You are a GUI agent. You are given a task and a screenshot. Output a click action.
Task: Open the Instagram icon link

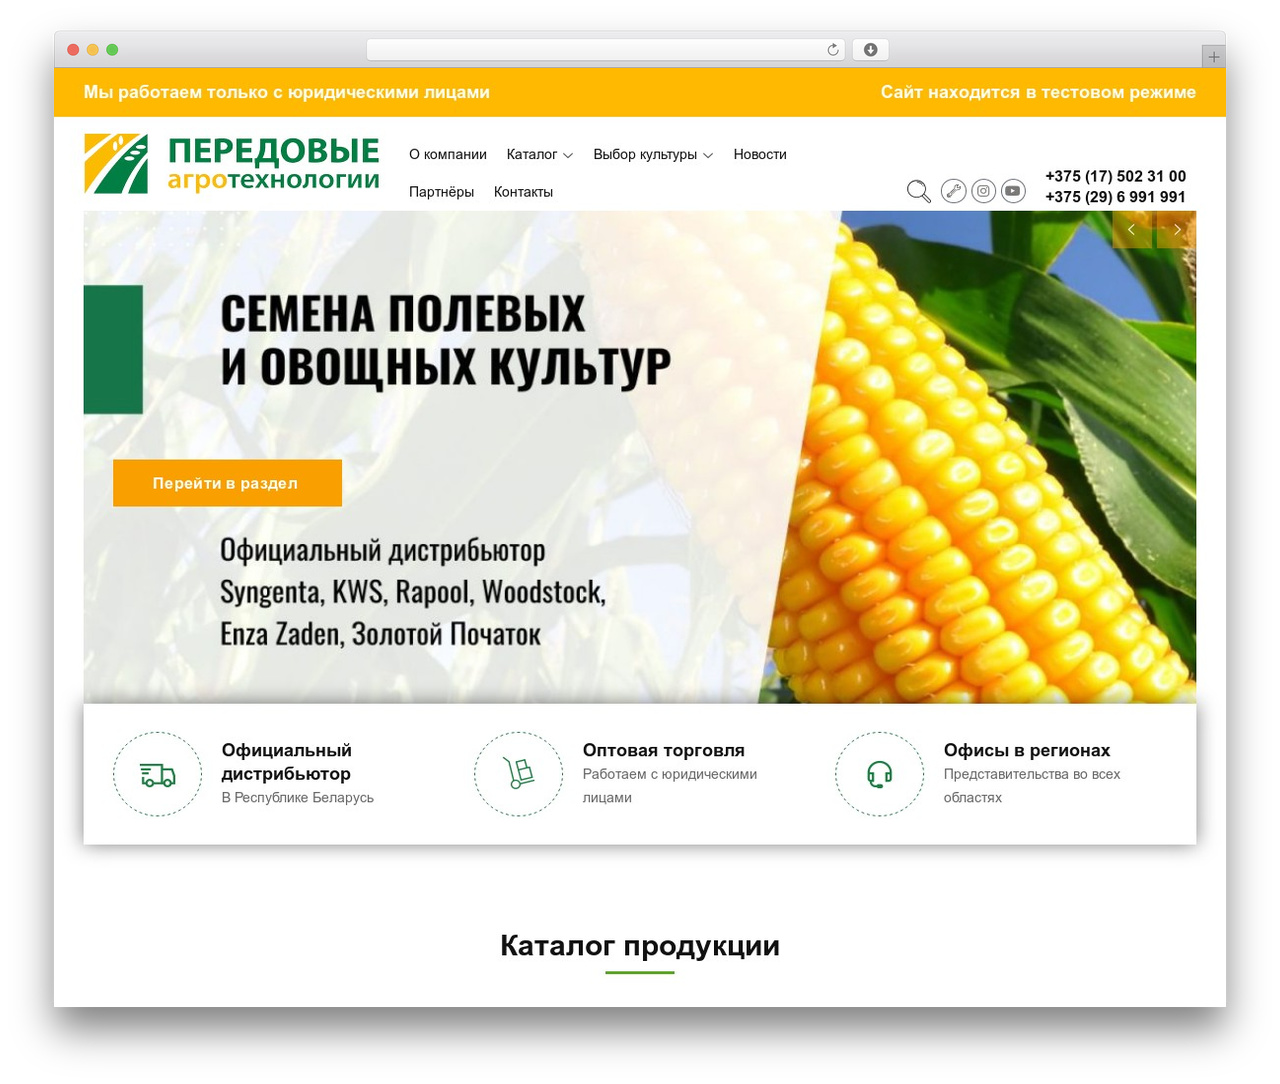pyautogui.click(x=984, y=191)
